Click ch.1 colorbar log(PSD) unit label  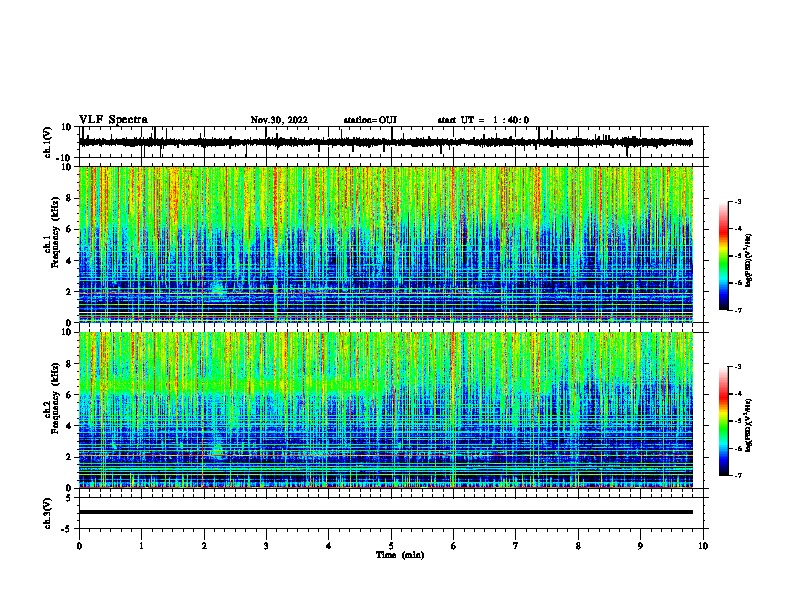pyautogui.click(x=748, y=260)
